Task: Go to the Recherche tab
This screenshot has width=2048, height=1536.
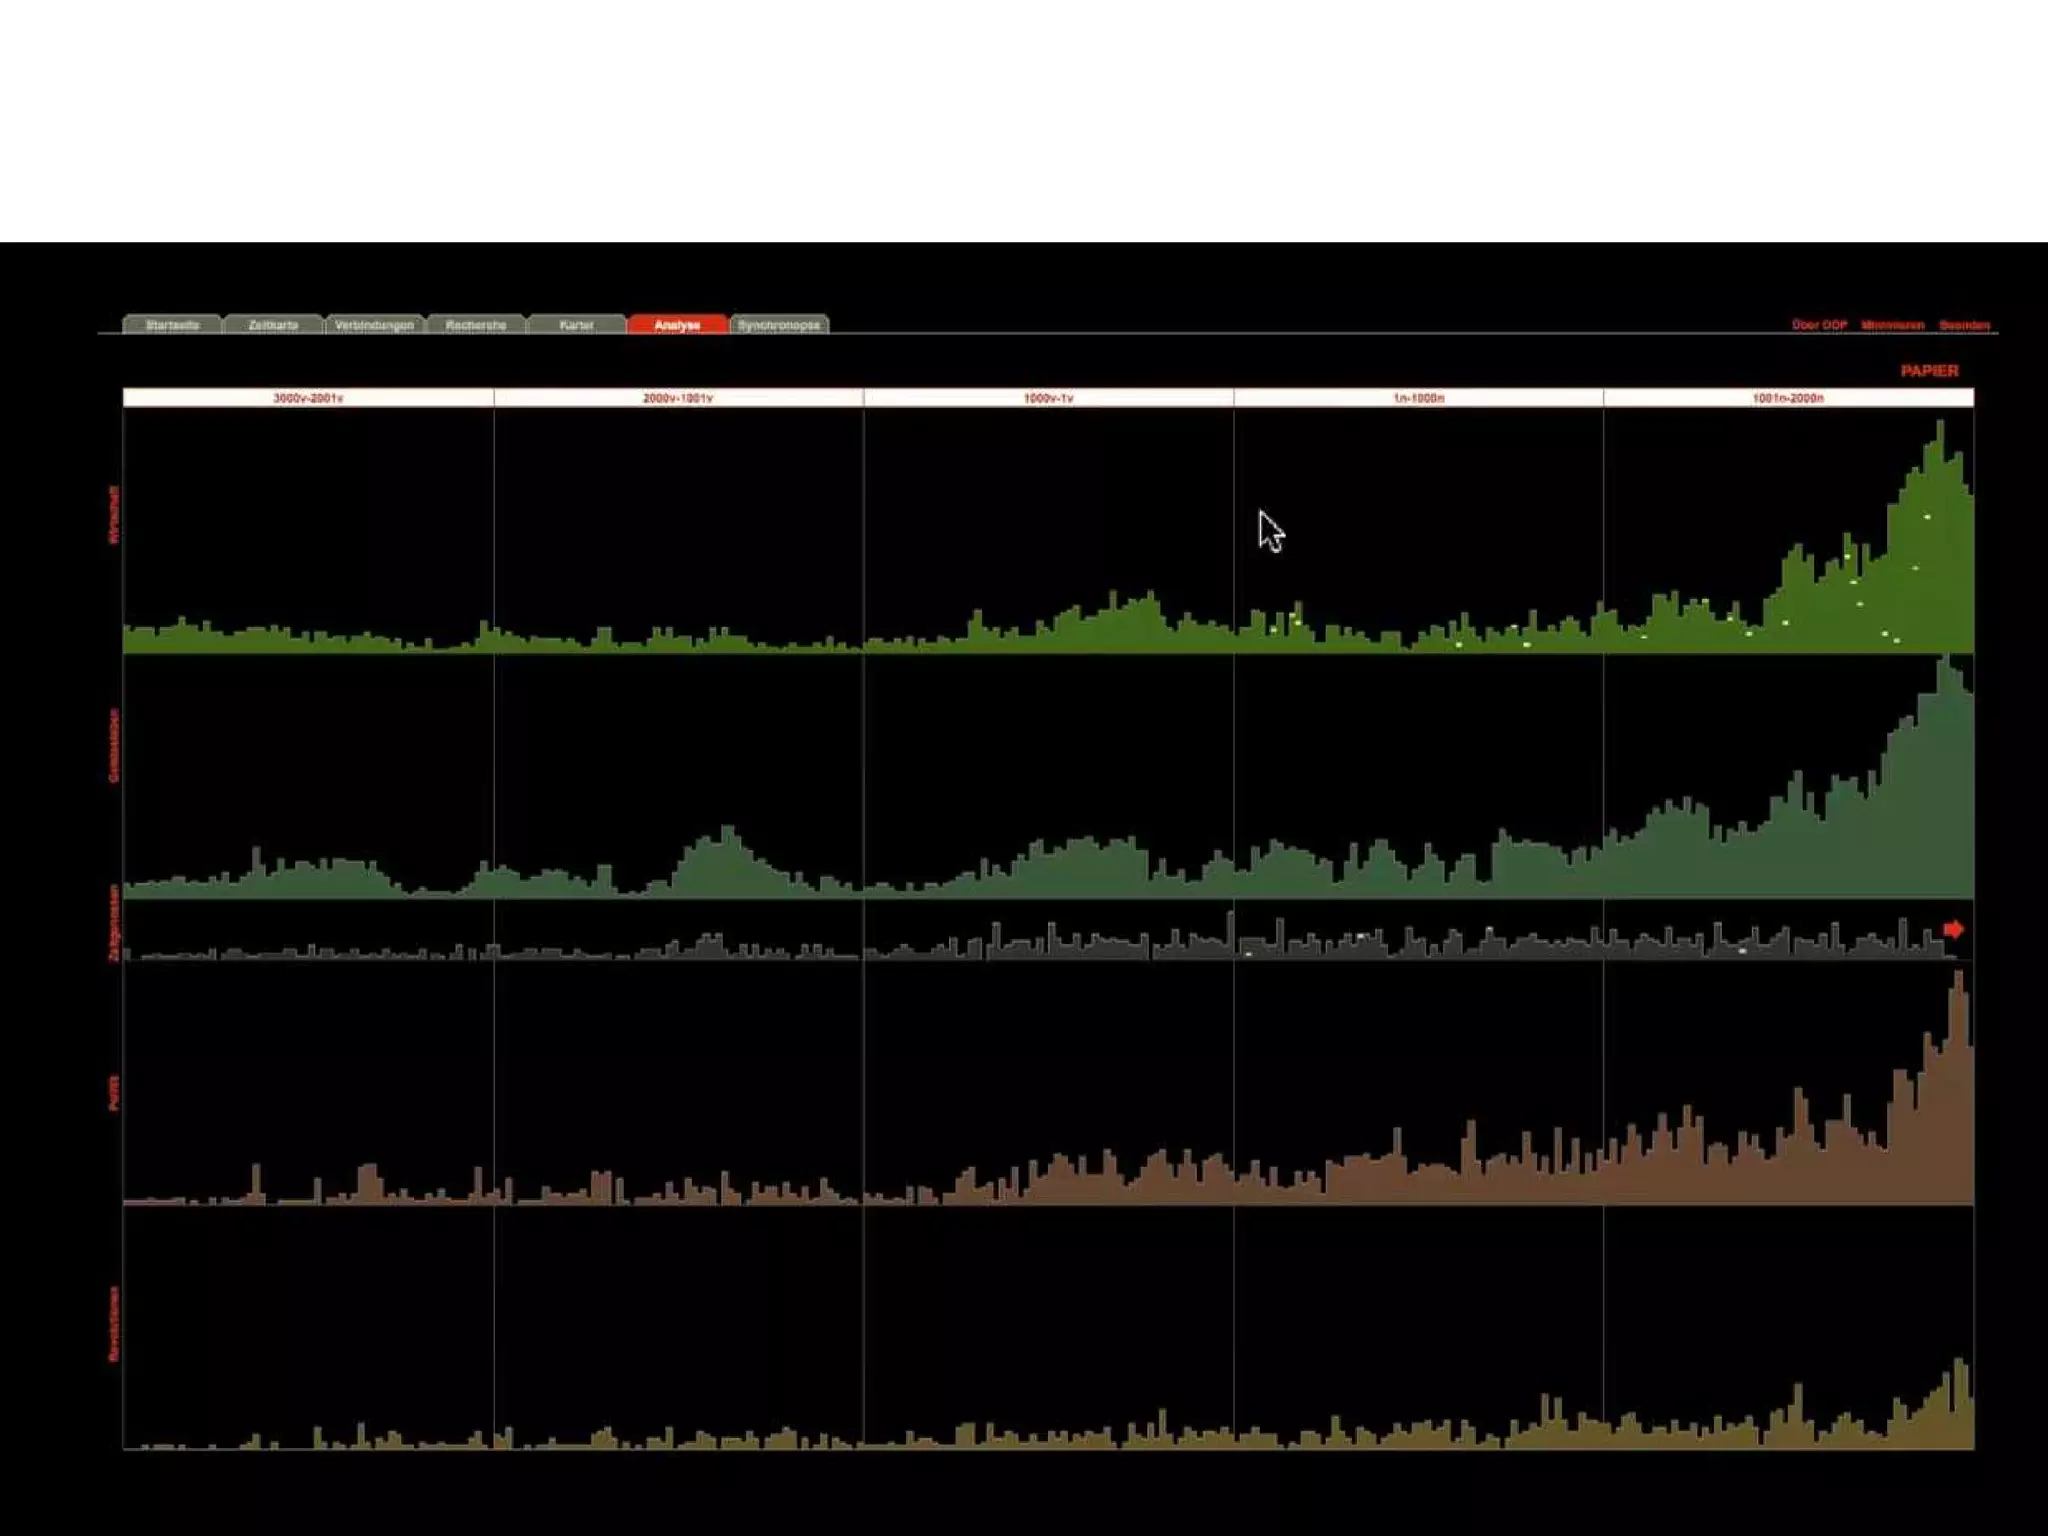Action: point(476,325)
